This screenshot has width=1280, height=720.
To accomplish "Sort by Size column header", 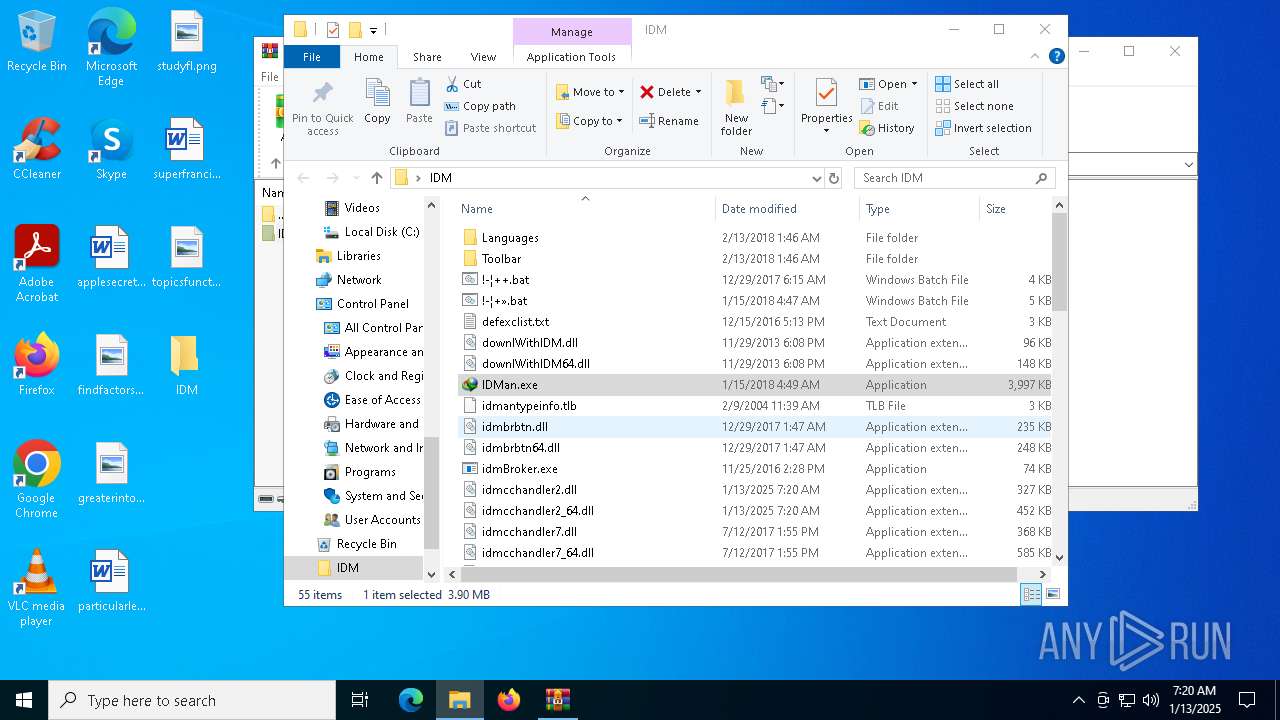I will tap(1015, 208).
